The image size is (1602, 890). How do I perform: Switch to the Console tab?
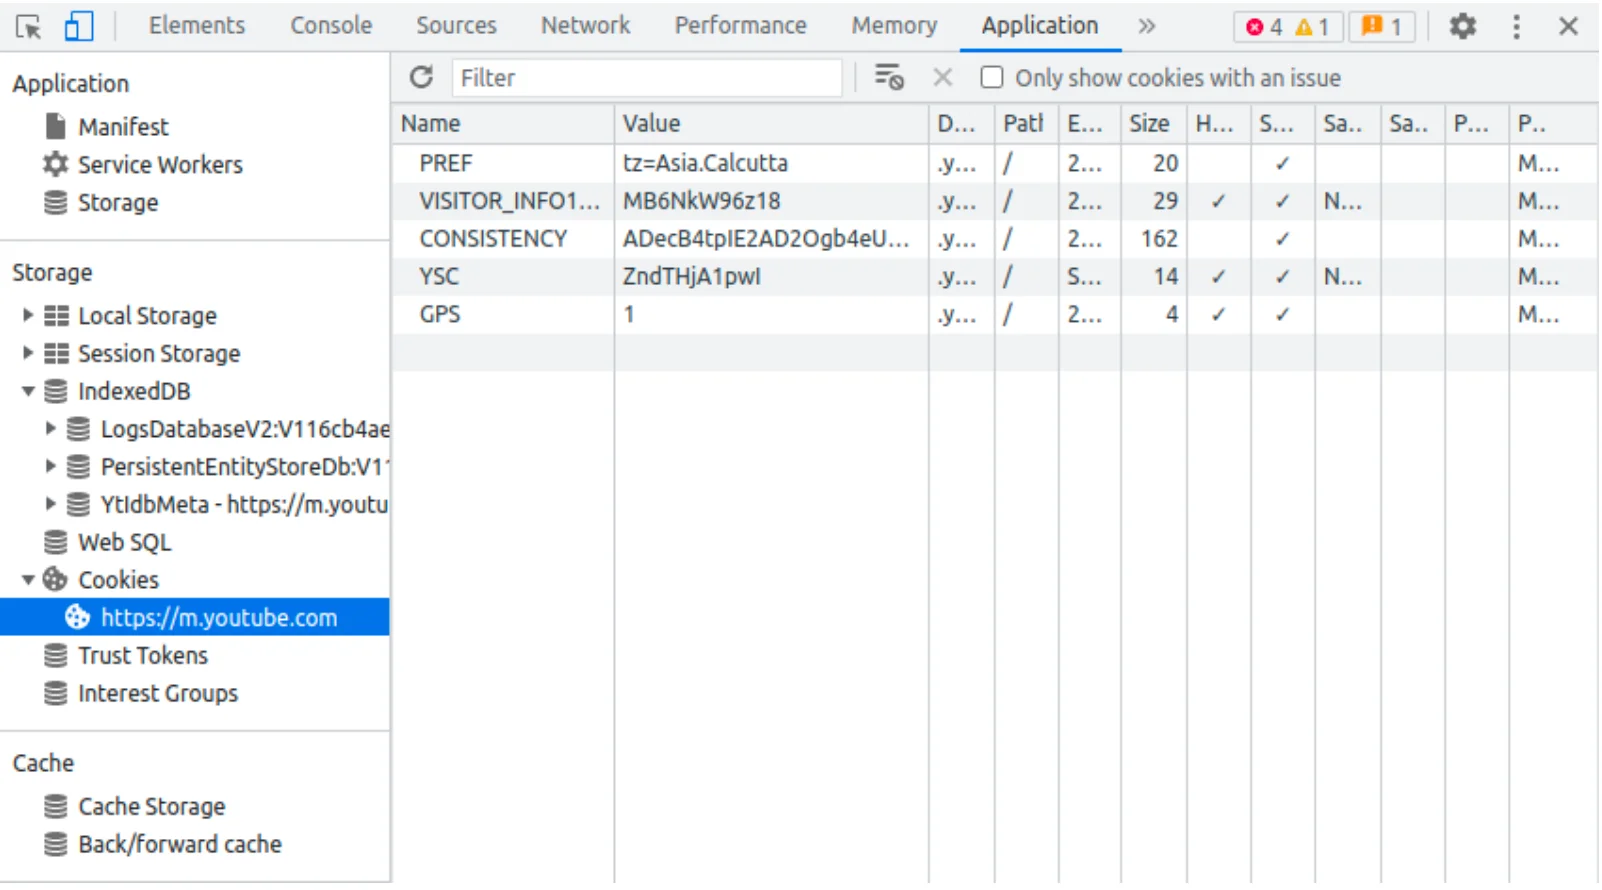(x=331, y=26)
